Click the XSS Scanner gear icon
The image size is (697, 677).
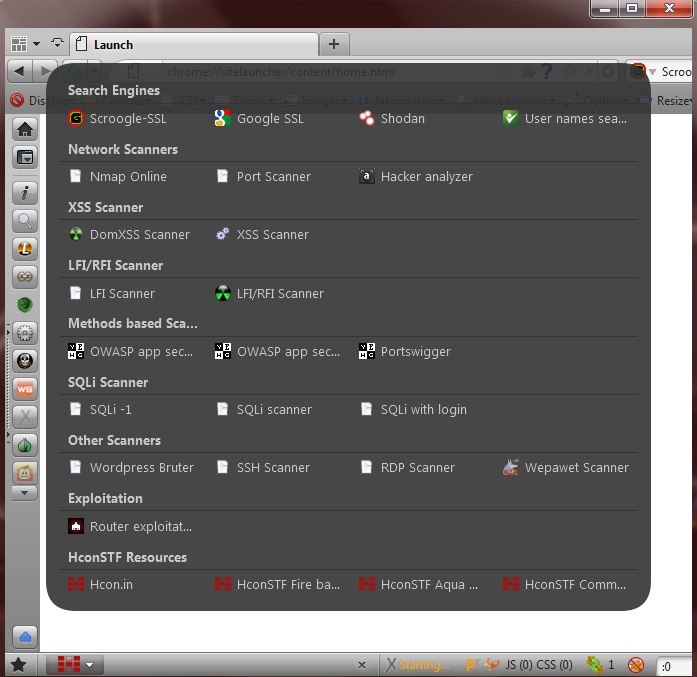pos(222,234)
